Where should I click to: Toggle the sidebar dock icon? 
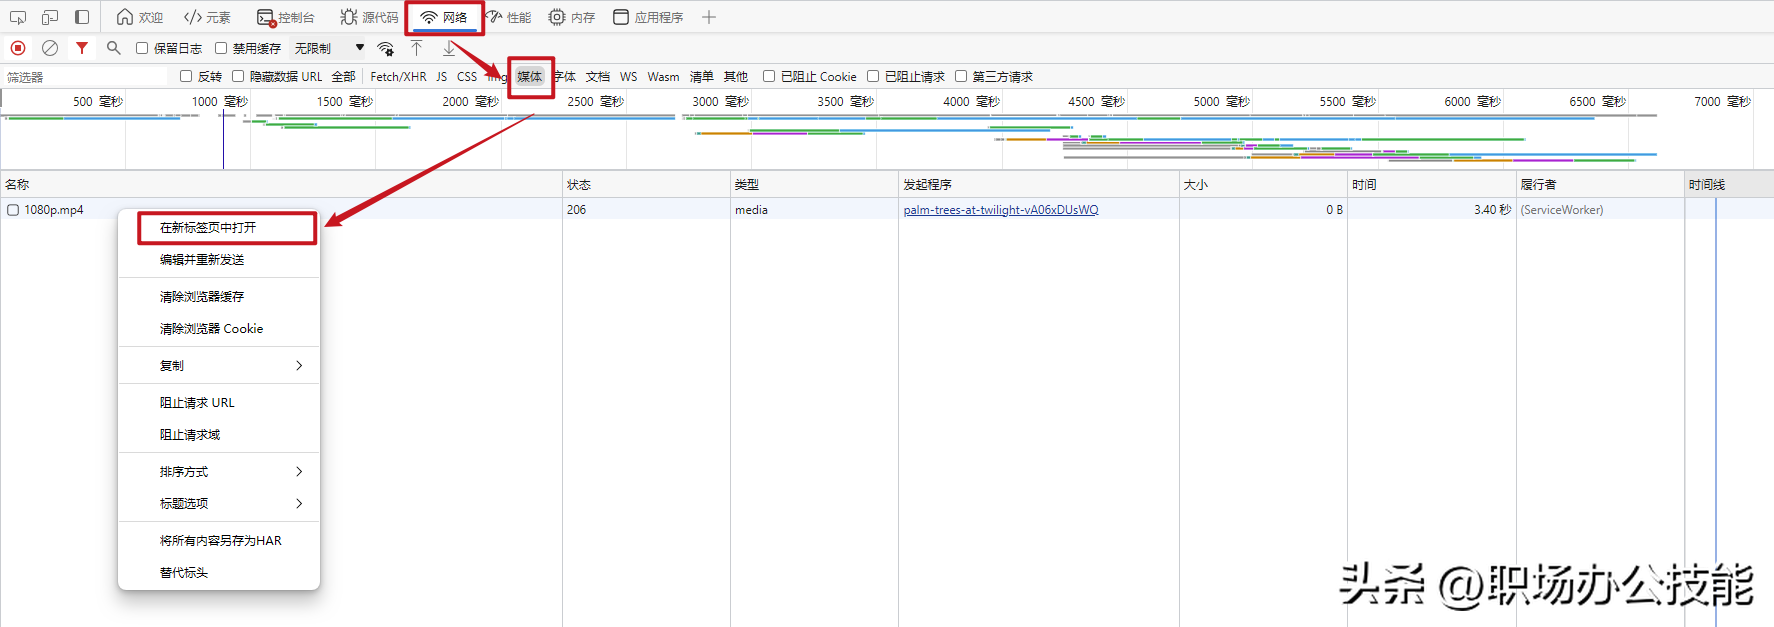tap(82, 17)
